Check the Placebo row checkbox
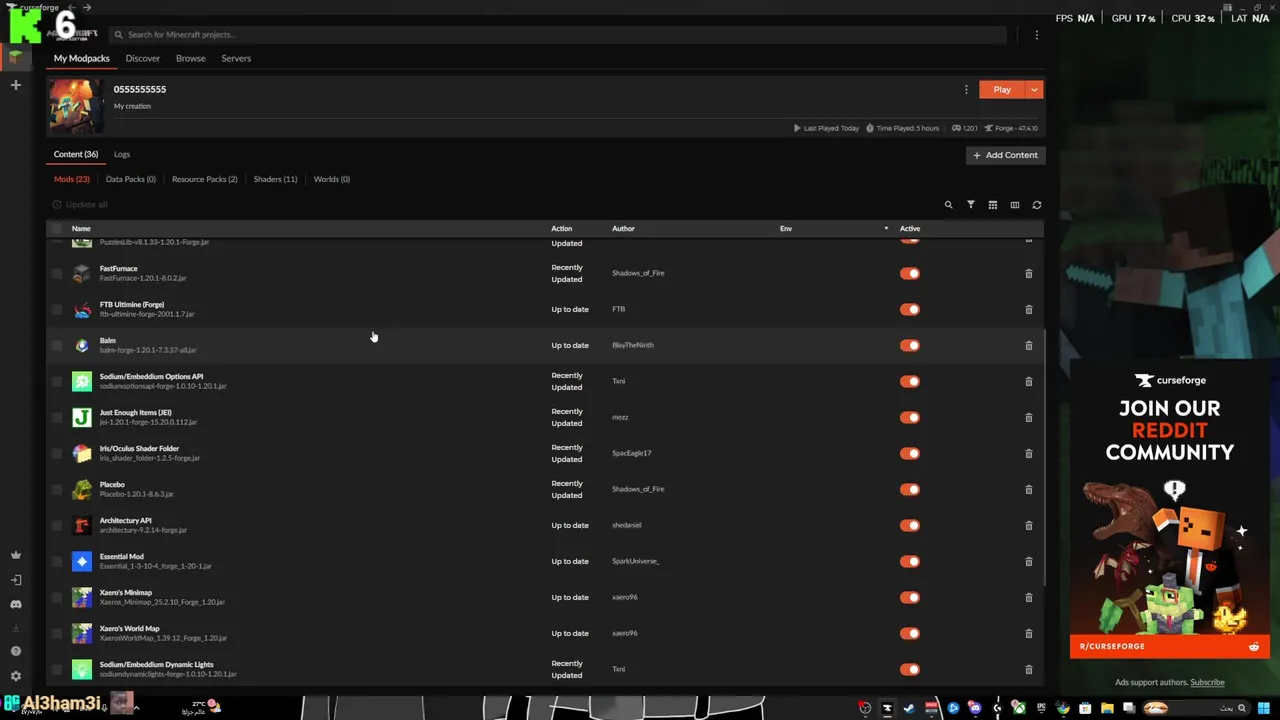 click(56, 489)
